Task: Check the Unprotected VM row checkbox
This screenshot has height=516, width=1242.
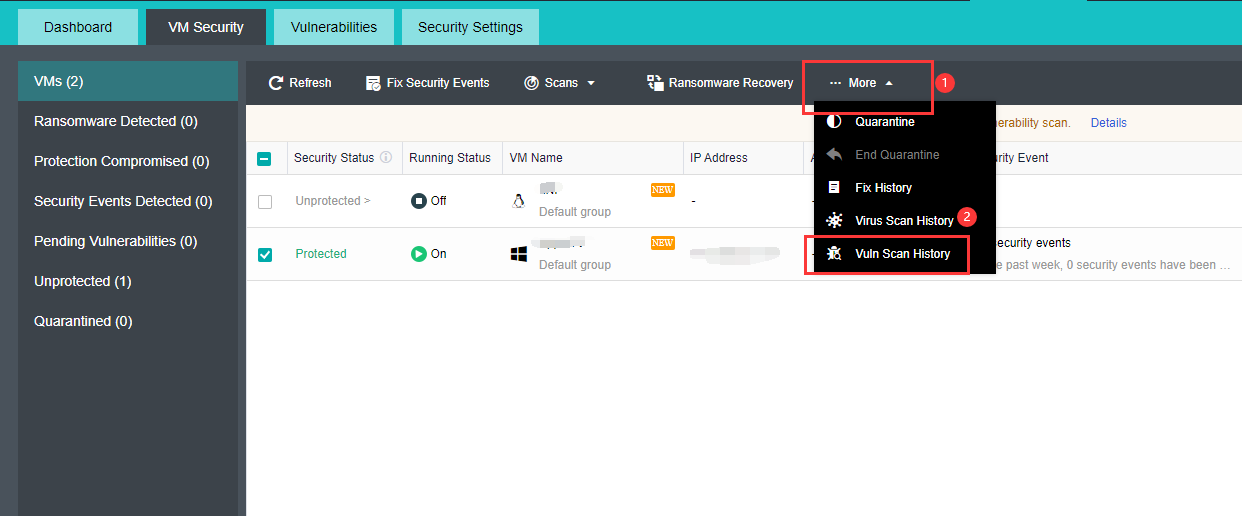Action: tap(265, 201)
